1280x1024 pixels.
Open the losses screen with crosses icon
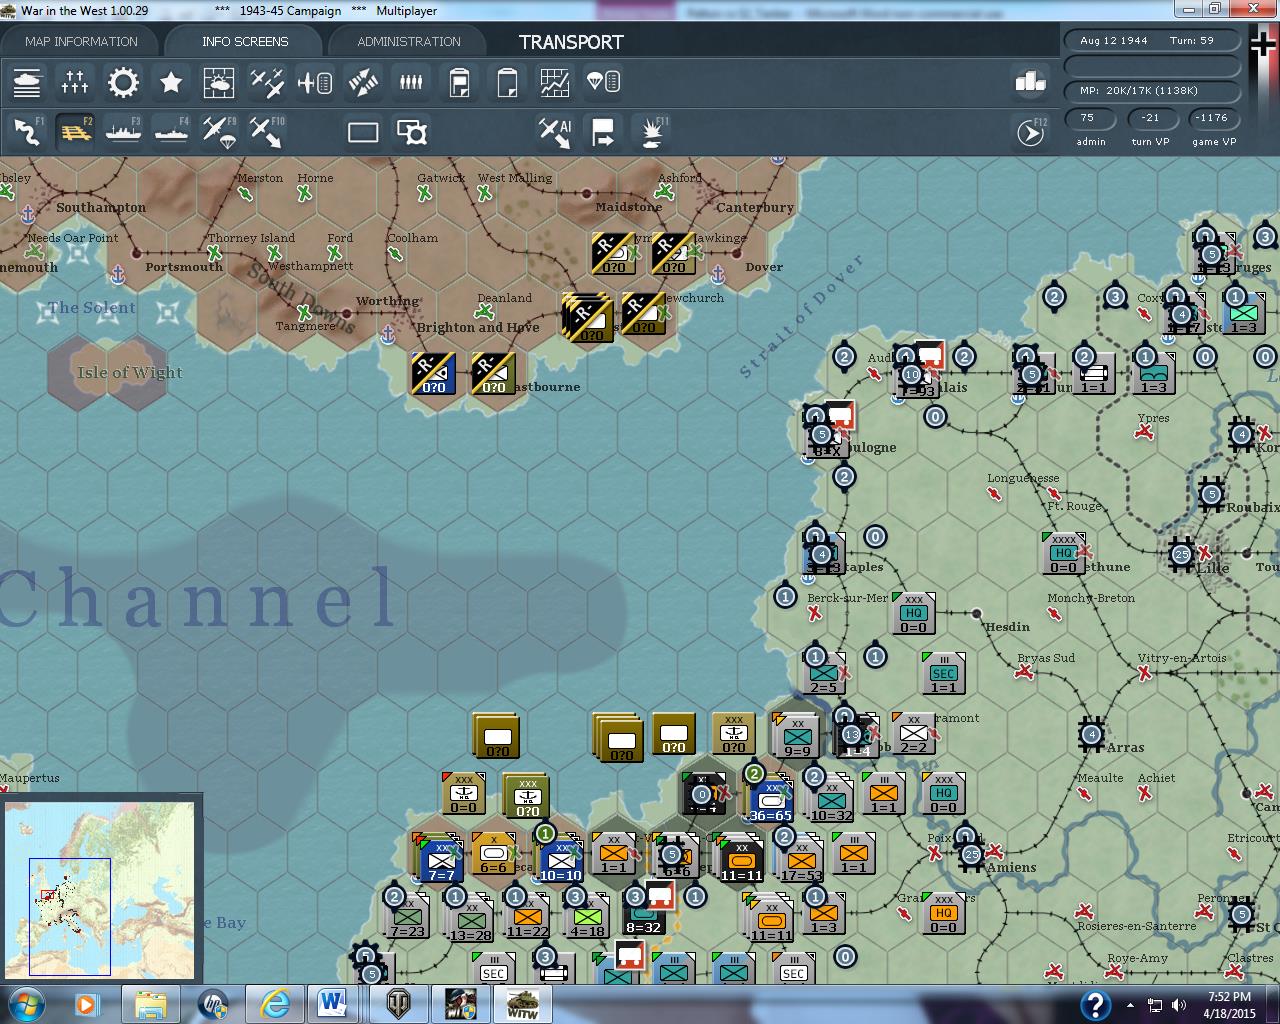coord(75,82)
